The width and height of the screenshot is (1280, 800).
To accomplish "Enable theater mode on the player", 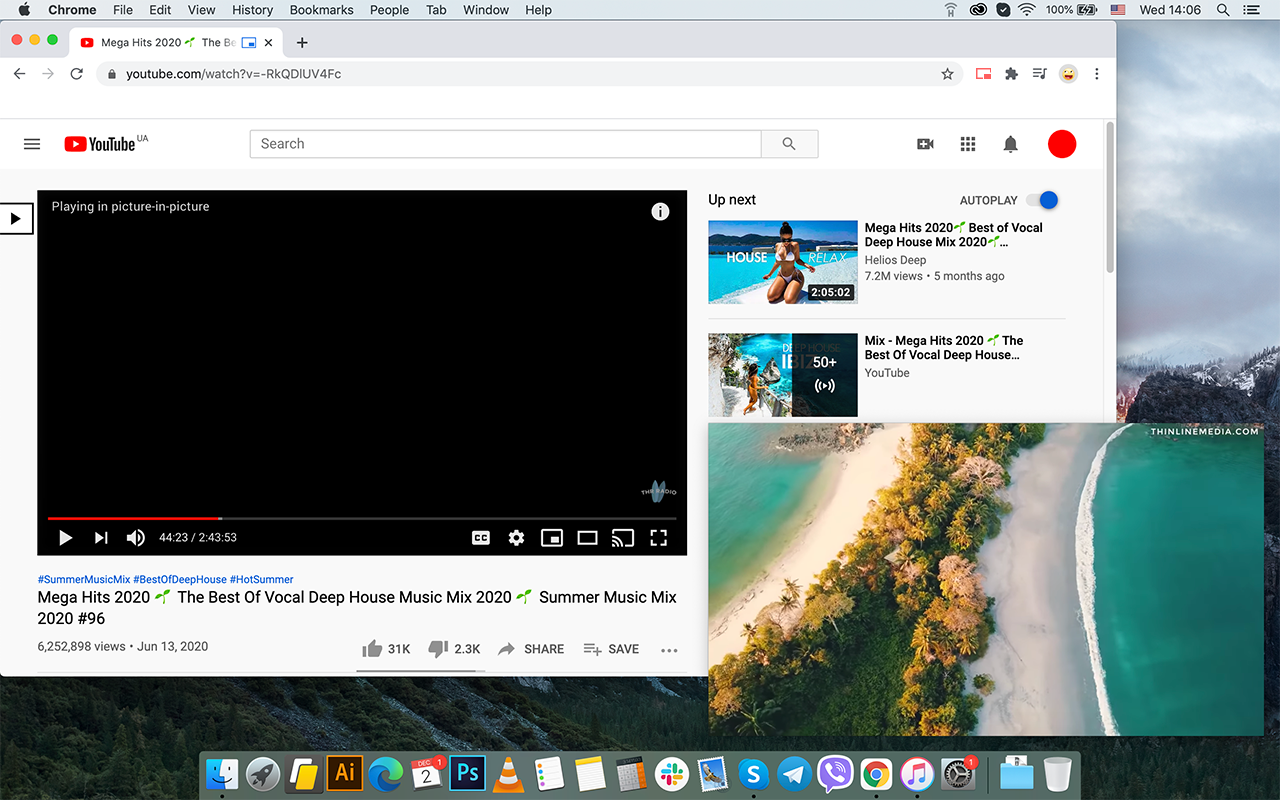I will (x=587, y=538).
